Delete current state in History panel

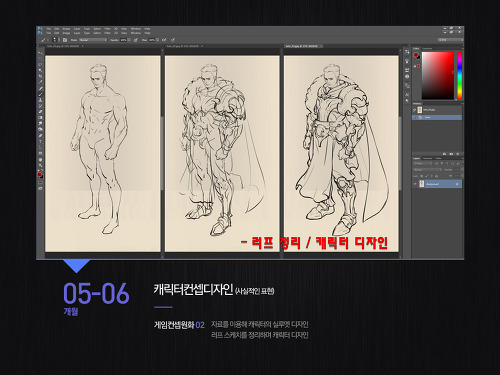[458, 154]
